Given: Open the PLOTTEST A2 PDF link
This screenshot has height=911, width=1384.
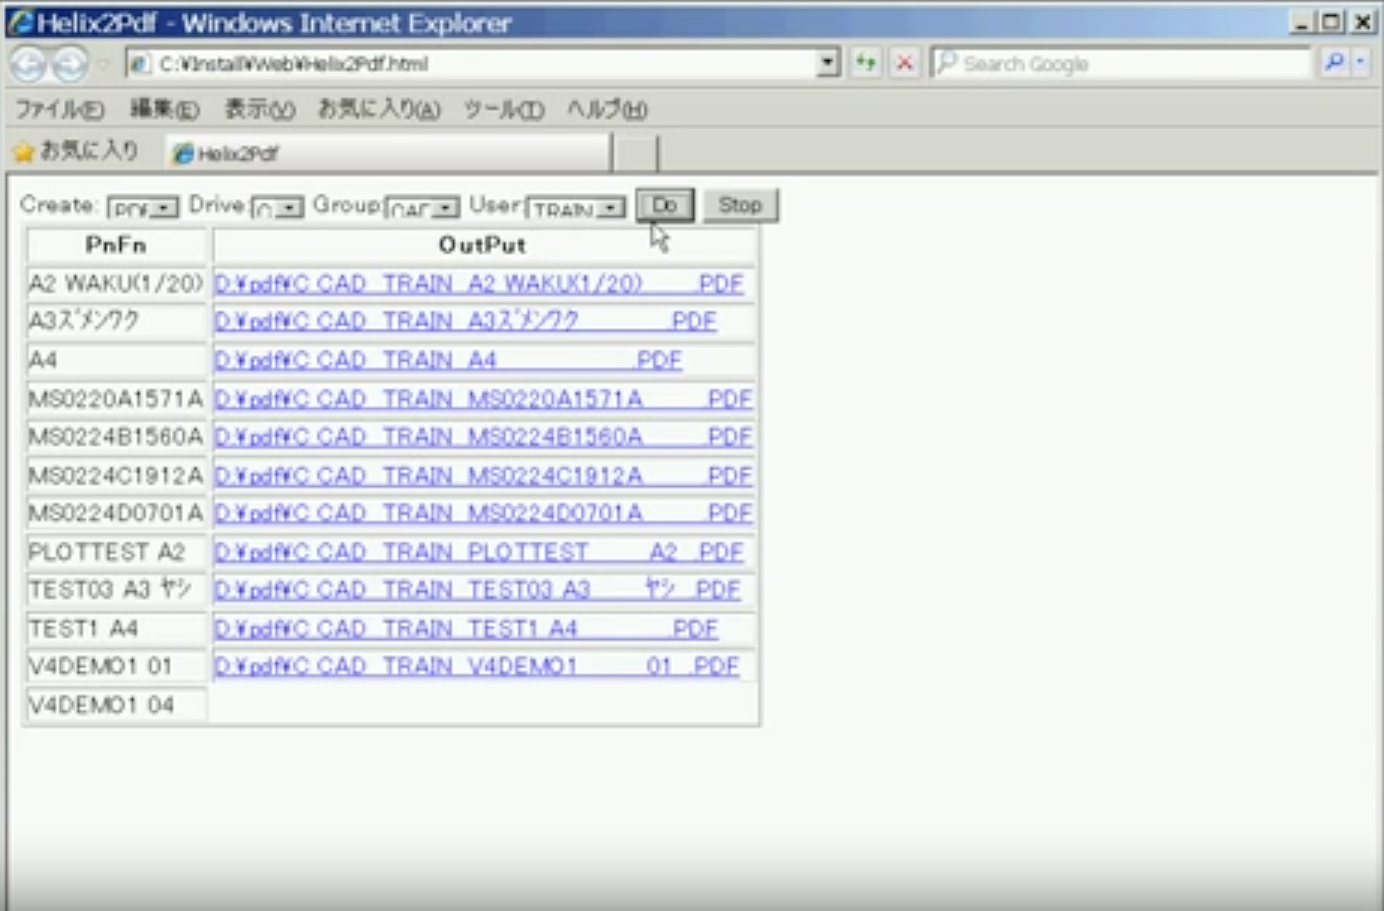Looking at the screenshot, I should pyautogui.click(x=479, y=552).
